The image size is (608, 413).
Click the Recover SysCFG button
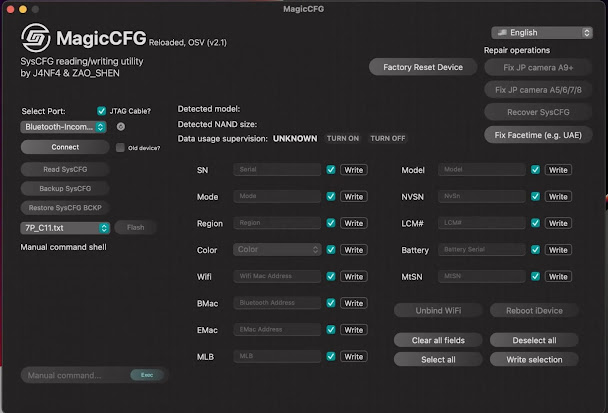click(x=538, y=112)
